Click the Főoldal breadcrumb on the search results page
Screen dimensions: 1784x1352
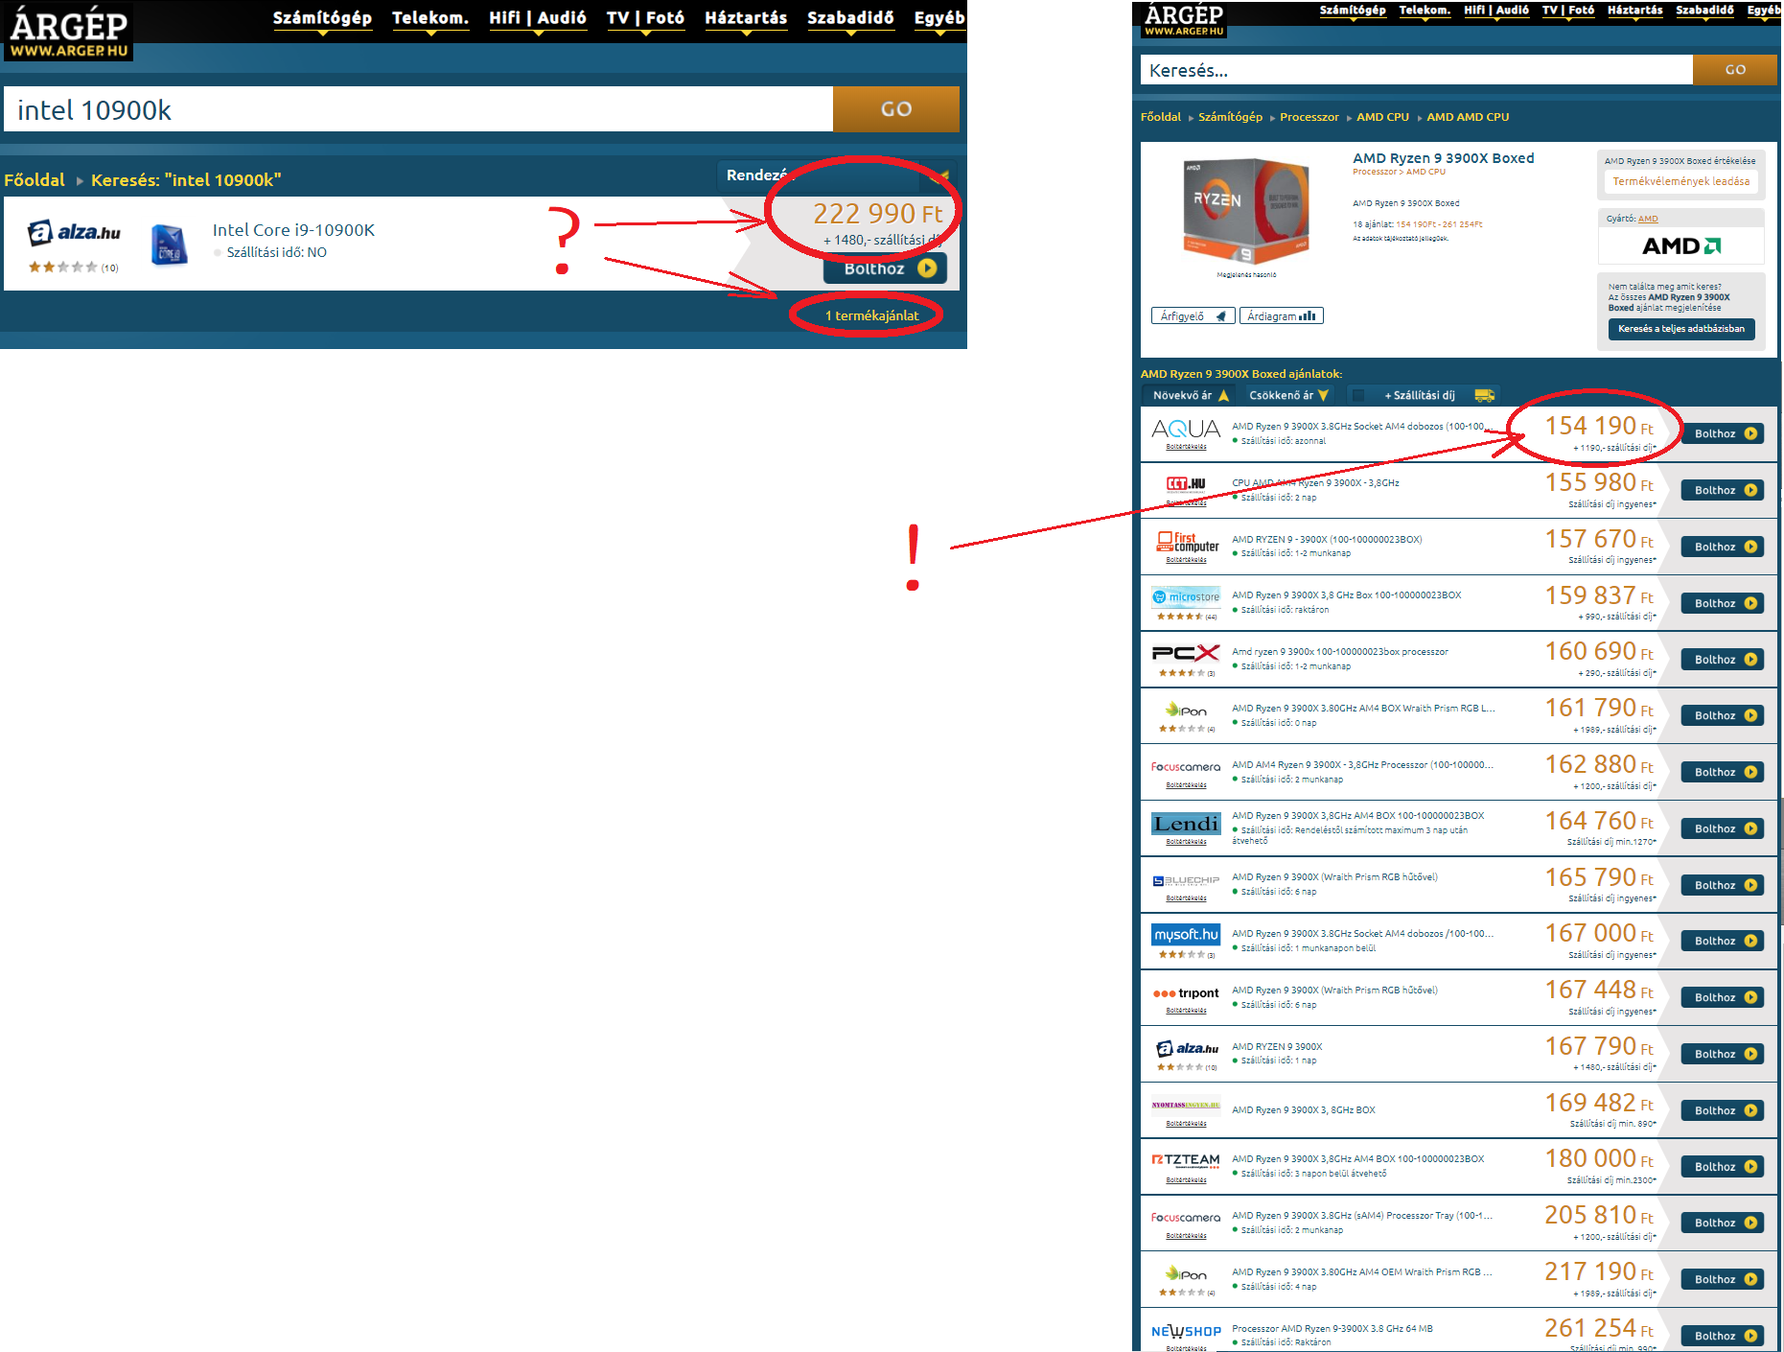point(34,180)
